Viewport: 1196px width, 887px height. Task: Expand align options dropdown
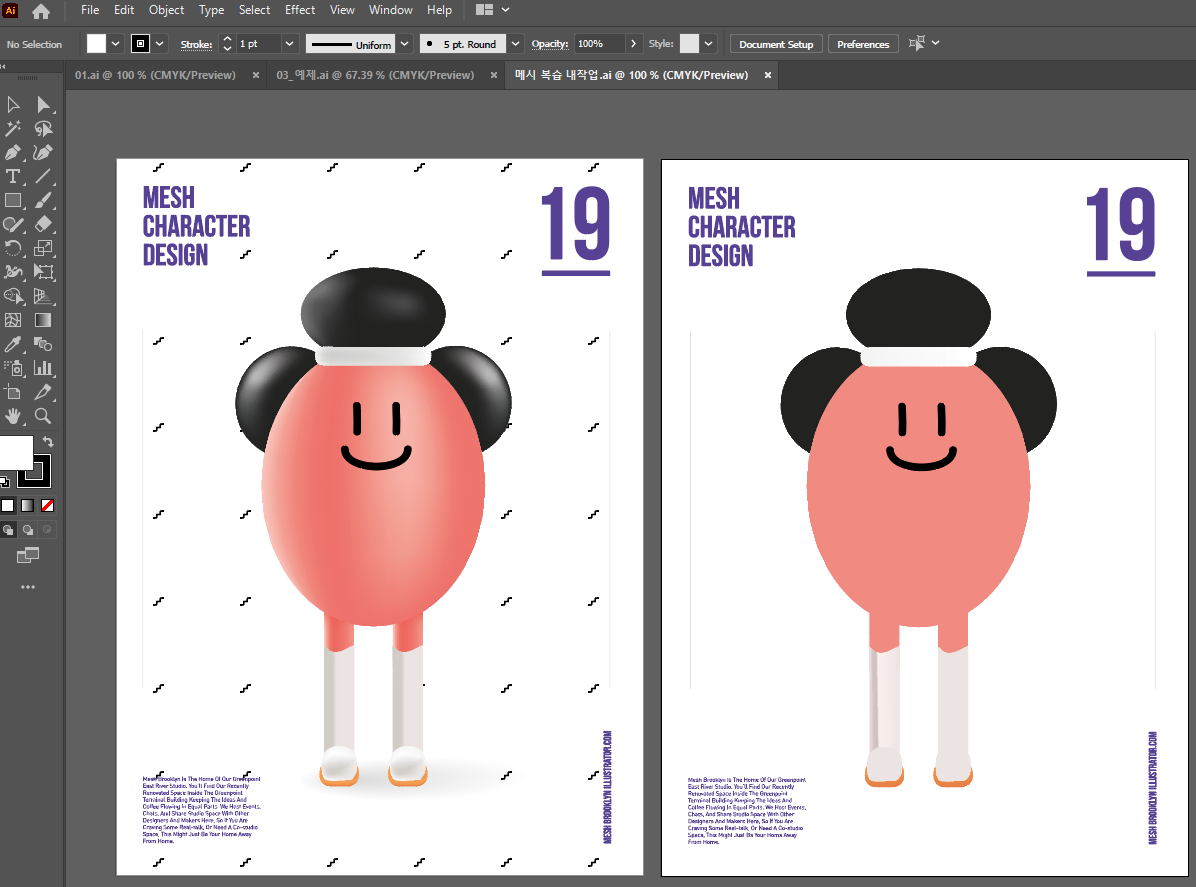(935, 43)
